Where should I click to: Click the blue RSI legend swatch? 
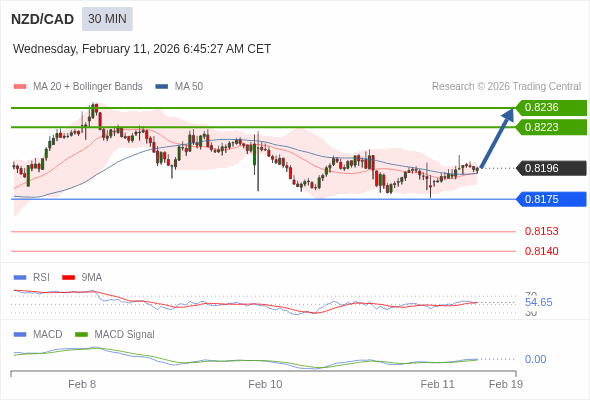(x=20, y=278)
